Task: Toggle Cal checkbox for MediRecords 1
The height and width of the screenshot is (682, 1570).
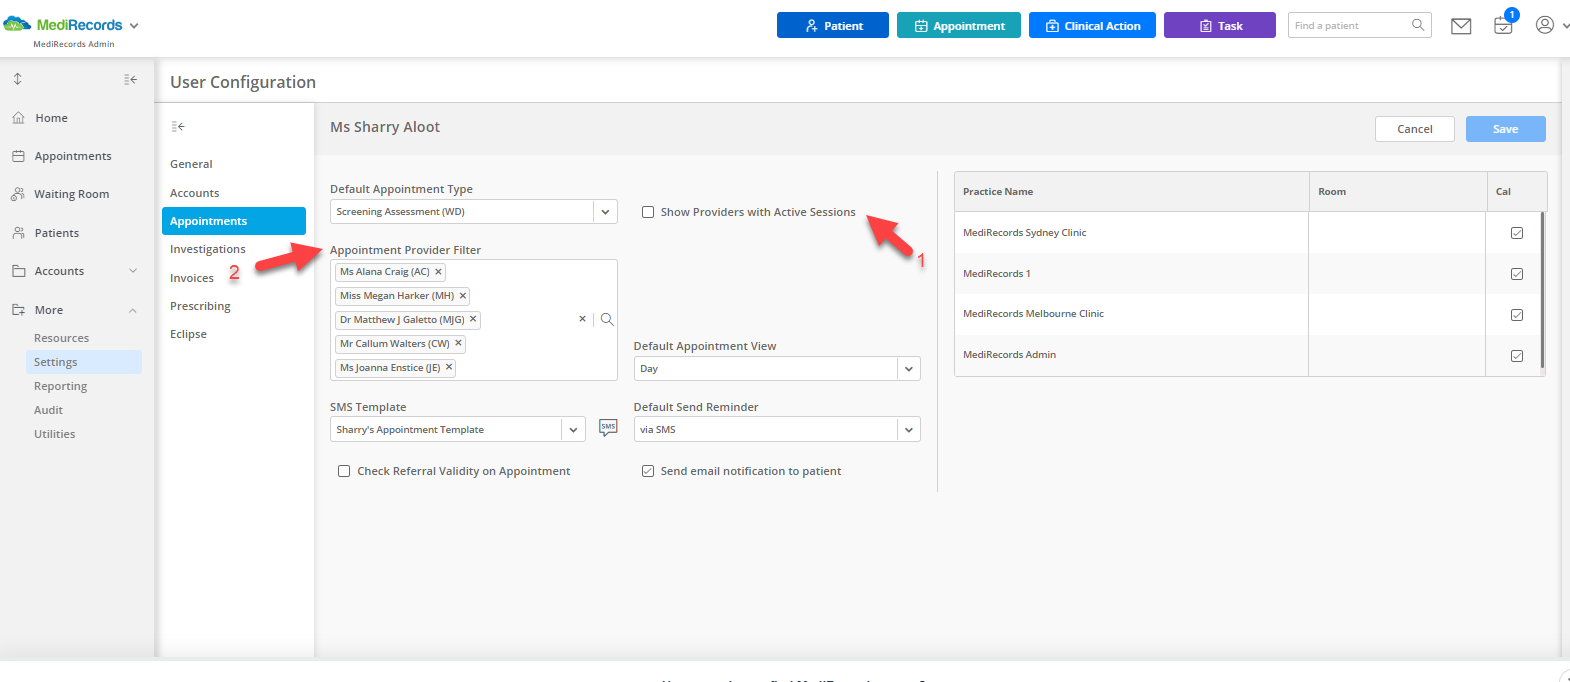Action: click(1517, 274)
